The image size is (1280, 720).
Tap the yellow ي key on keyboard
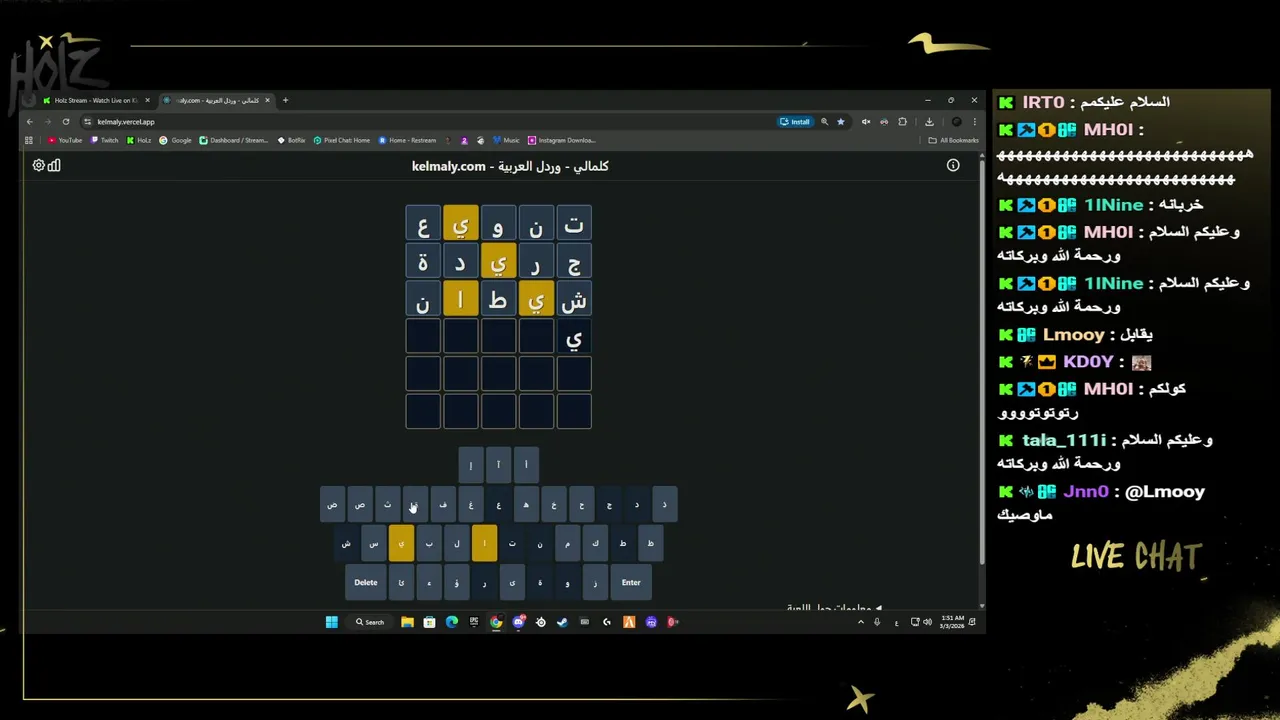[401, 543]
